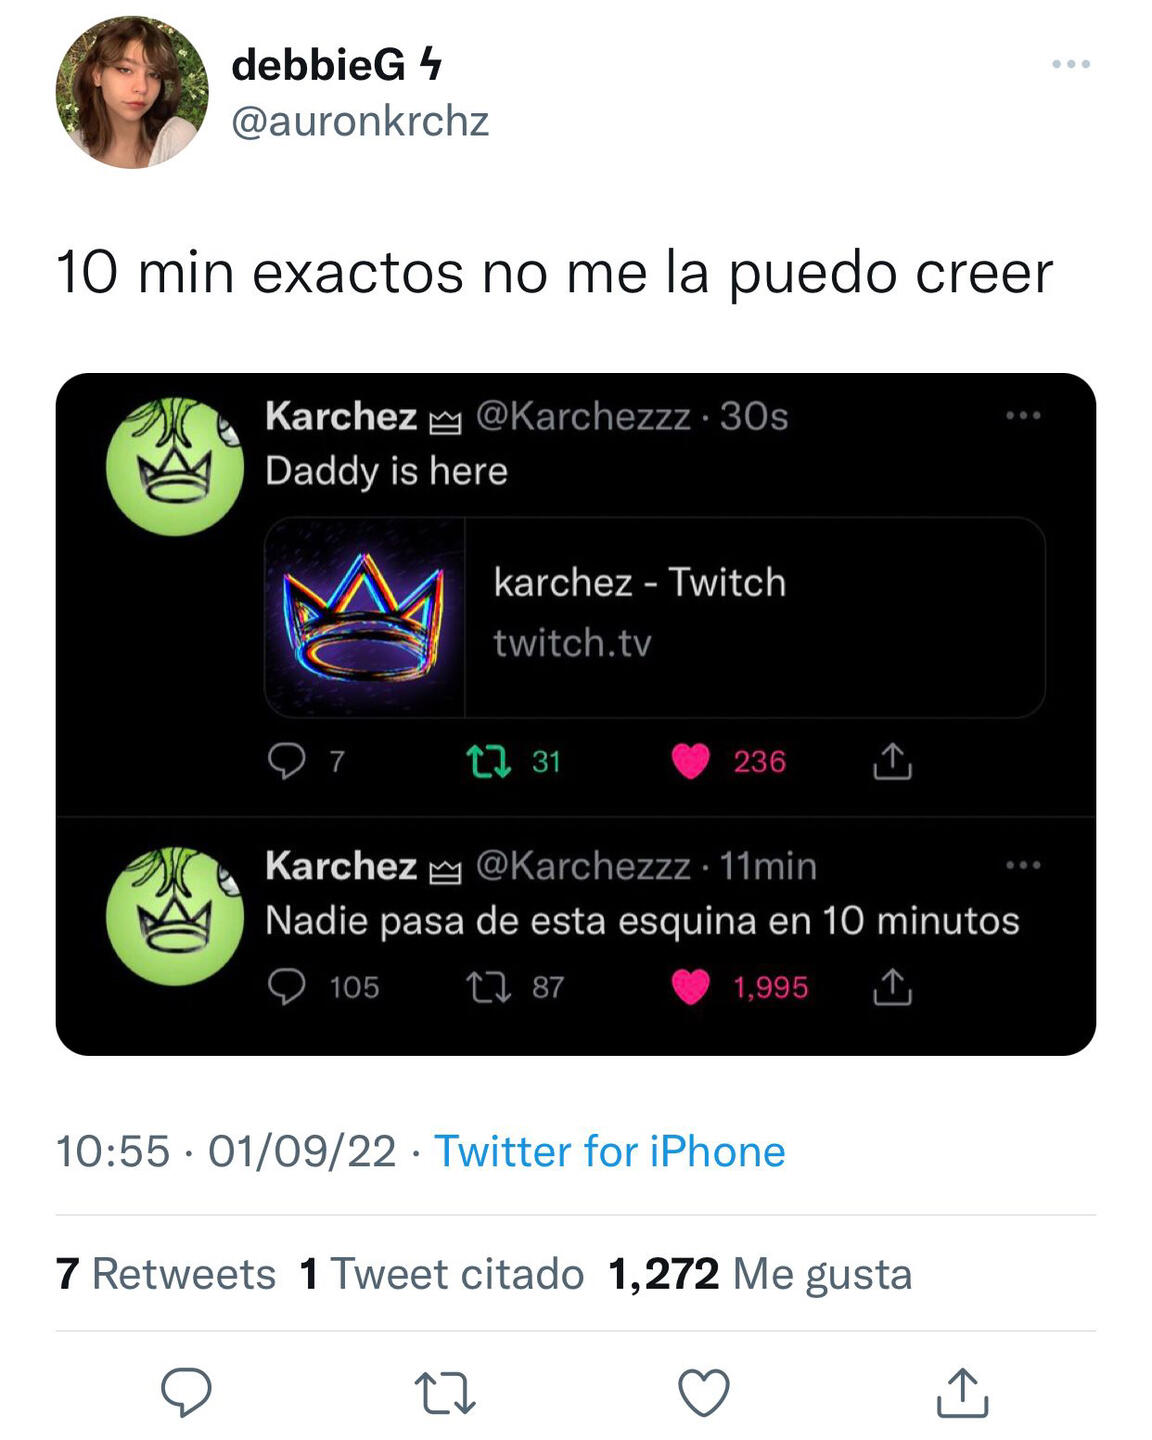View the 1 Tweet citado list
Viewport: 1152px width, 1440px height.
coord(442,1274)
